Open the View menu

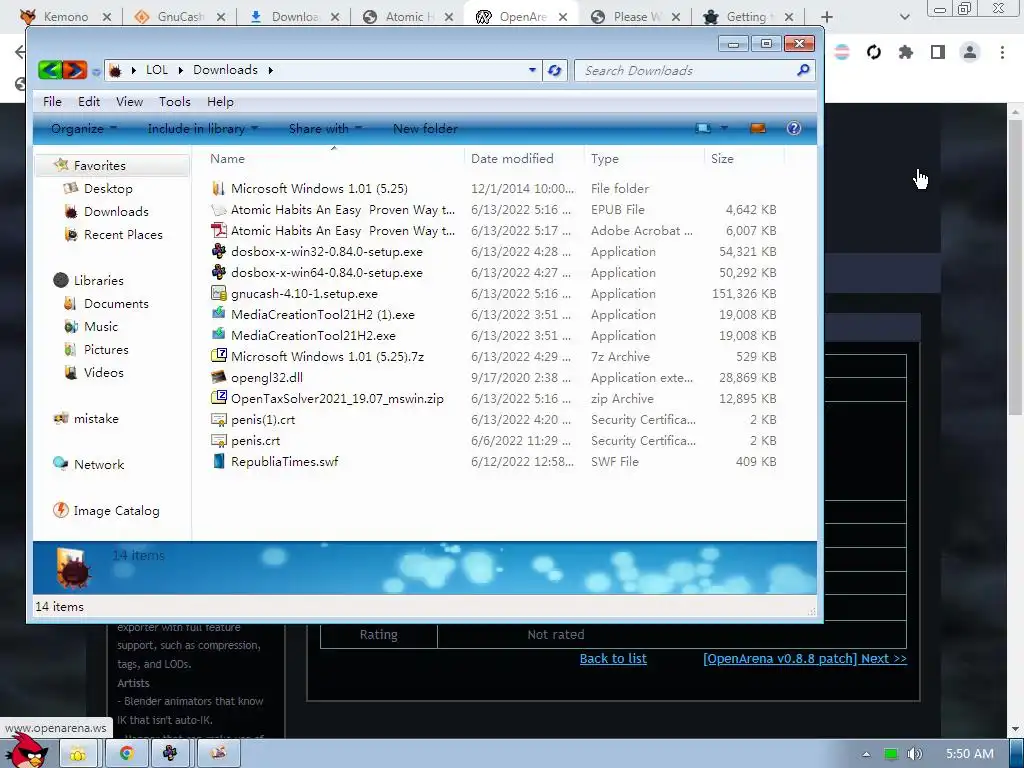tap(129, 102)
